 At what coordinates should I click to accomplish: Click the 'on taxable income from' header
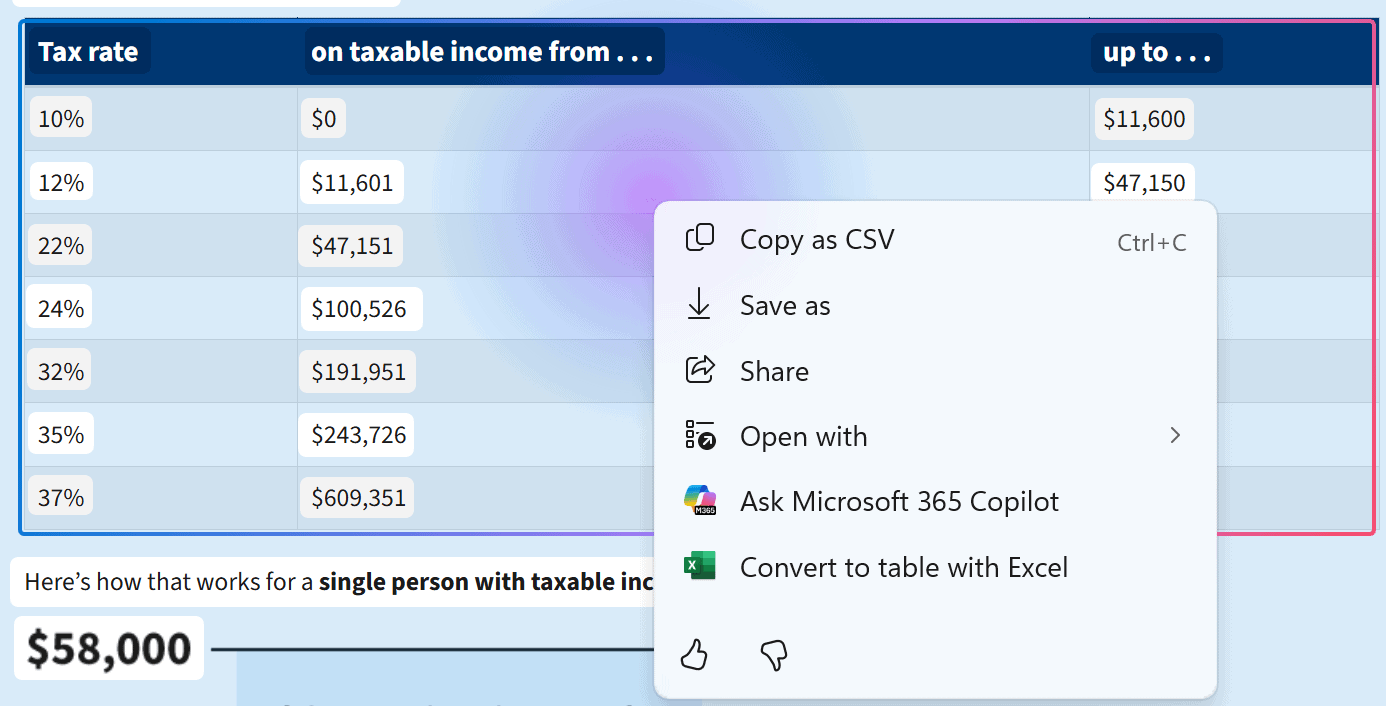pos(482,52)
